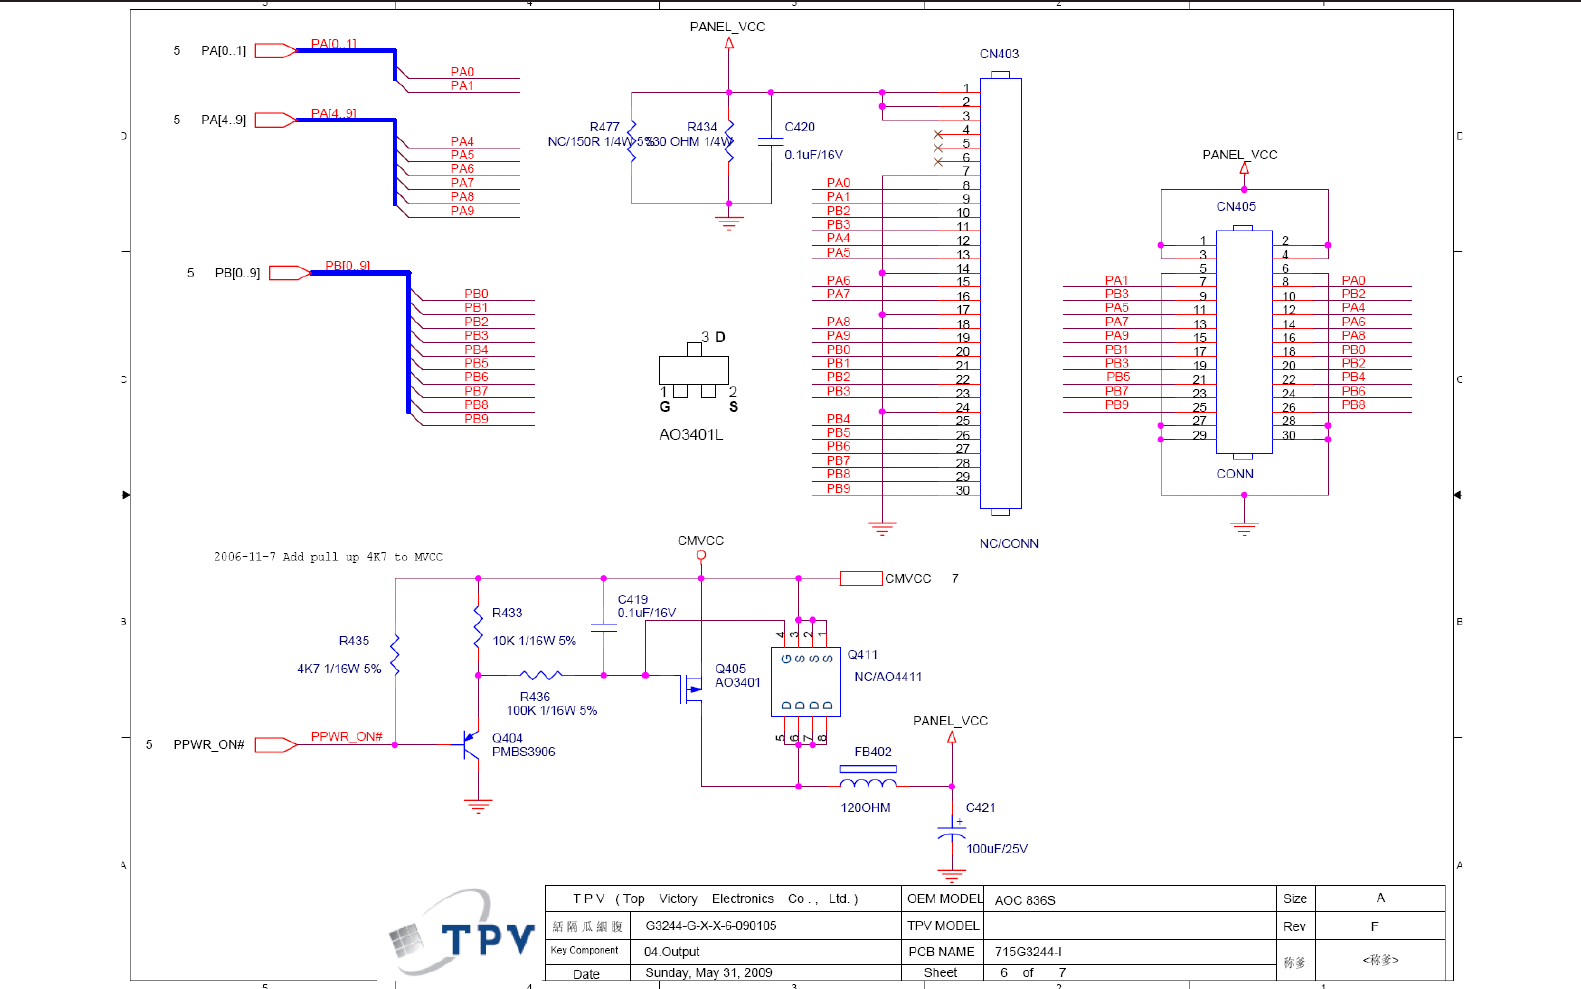Click the CN405 reference label
Screen dimensions: 1581x989
pyautogui.click(x=1236, y=207)
